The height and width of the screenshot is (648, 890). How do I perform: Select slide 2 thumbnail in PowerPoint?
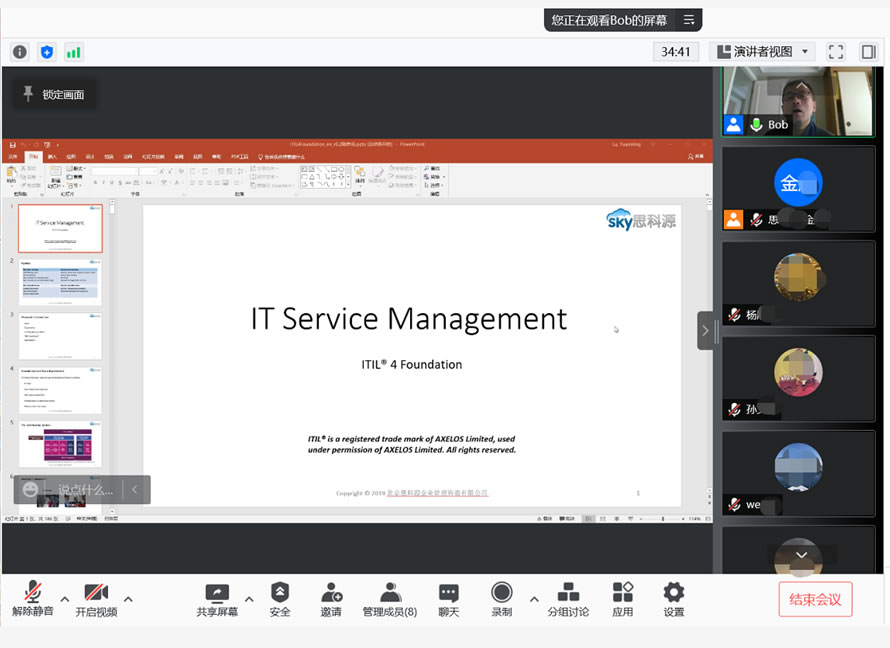coord(60,282)
